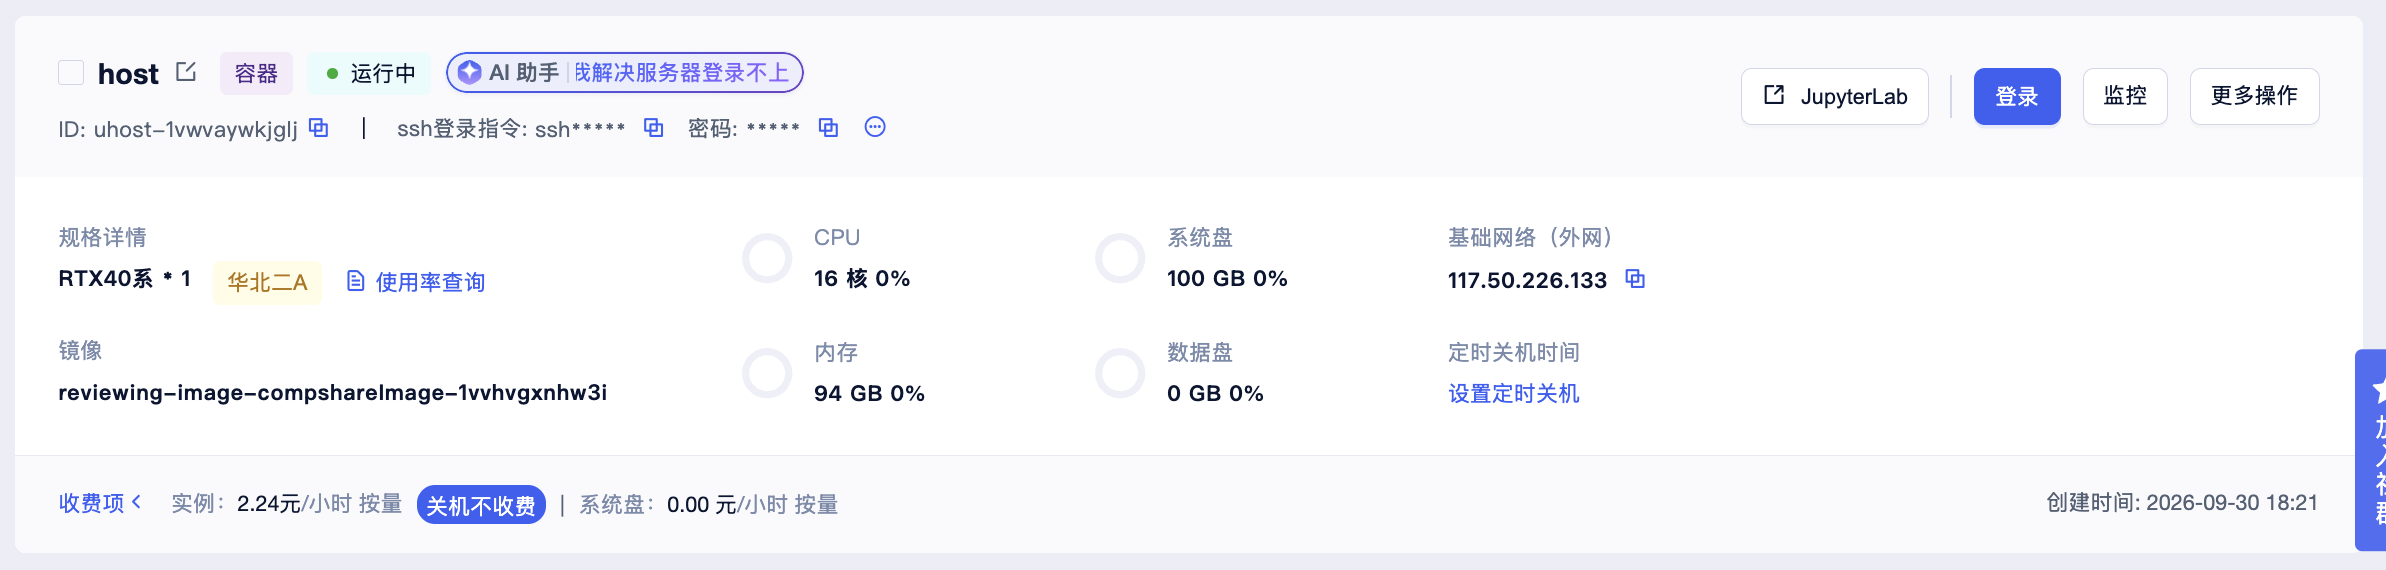The width and height of the screenshot is (2386, 570).
Task: Open the 使用率查询 usage query link
Action: click(430, 282)
